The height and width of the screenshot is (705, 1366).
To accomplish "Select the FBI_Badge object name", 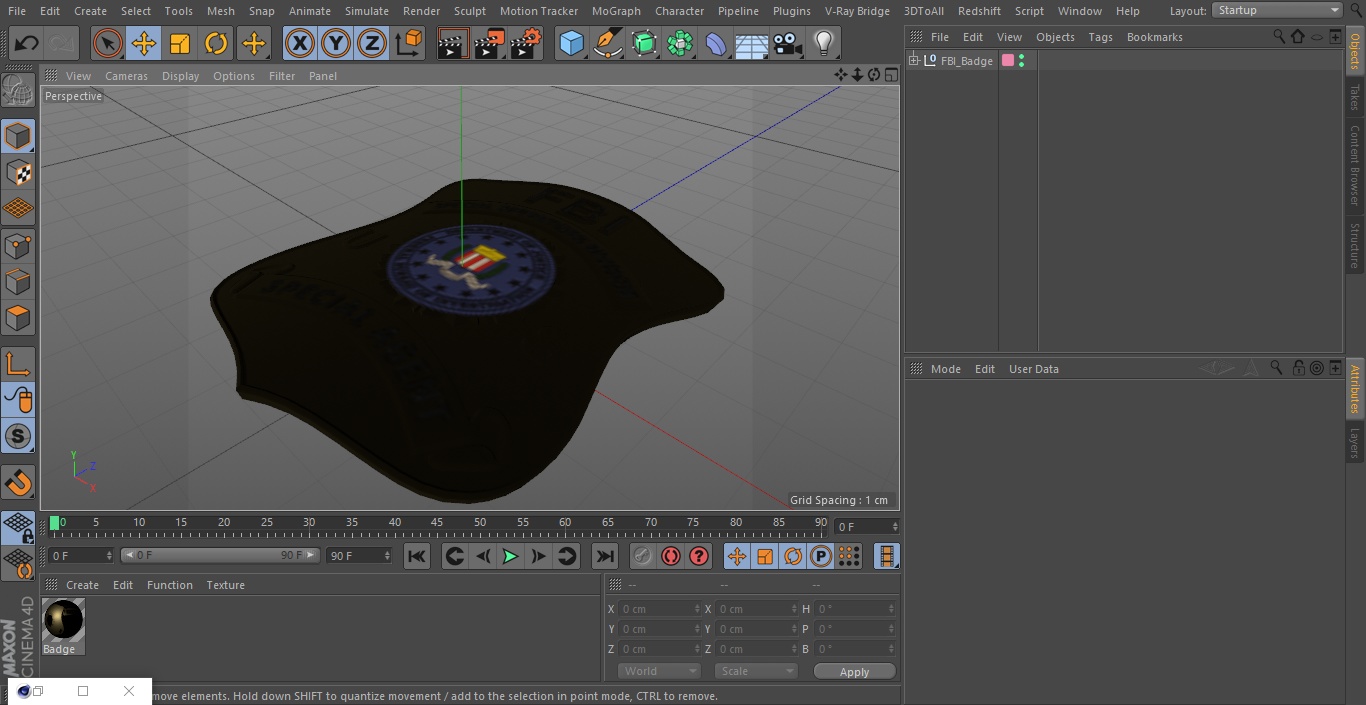I will 967,61.
